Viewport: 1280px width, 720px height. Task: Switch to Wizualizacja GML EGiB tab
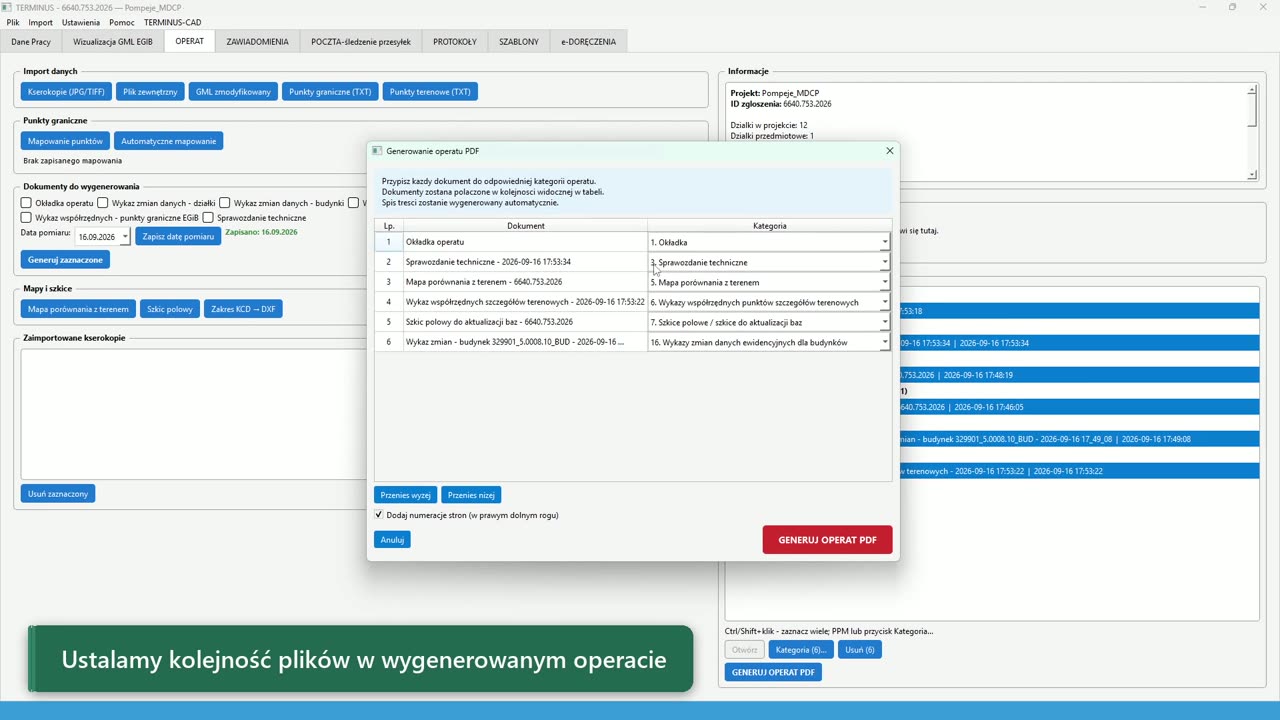(x=113, y=42)
